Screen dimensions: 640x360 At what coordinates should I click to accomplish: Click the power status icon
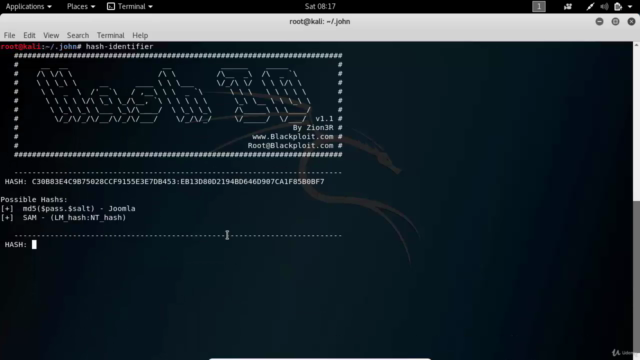618,7
